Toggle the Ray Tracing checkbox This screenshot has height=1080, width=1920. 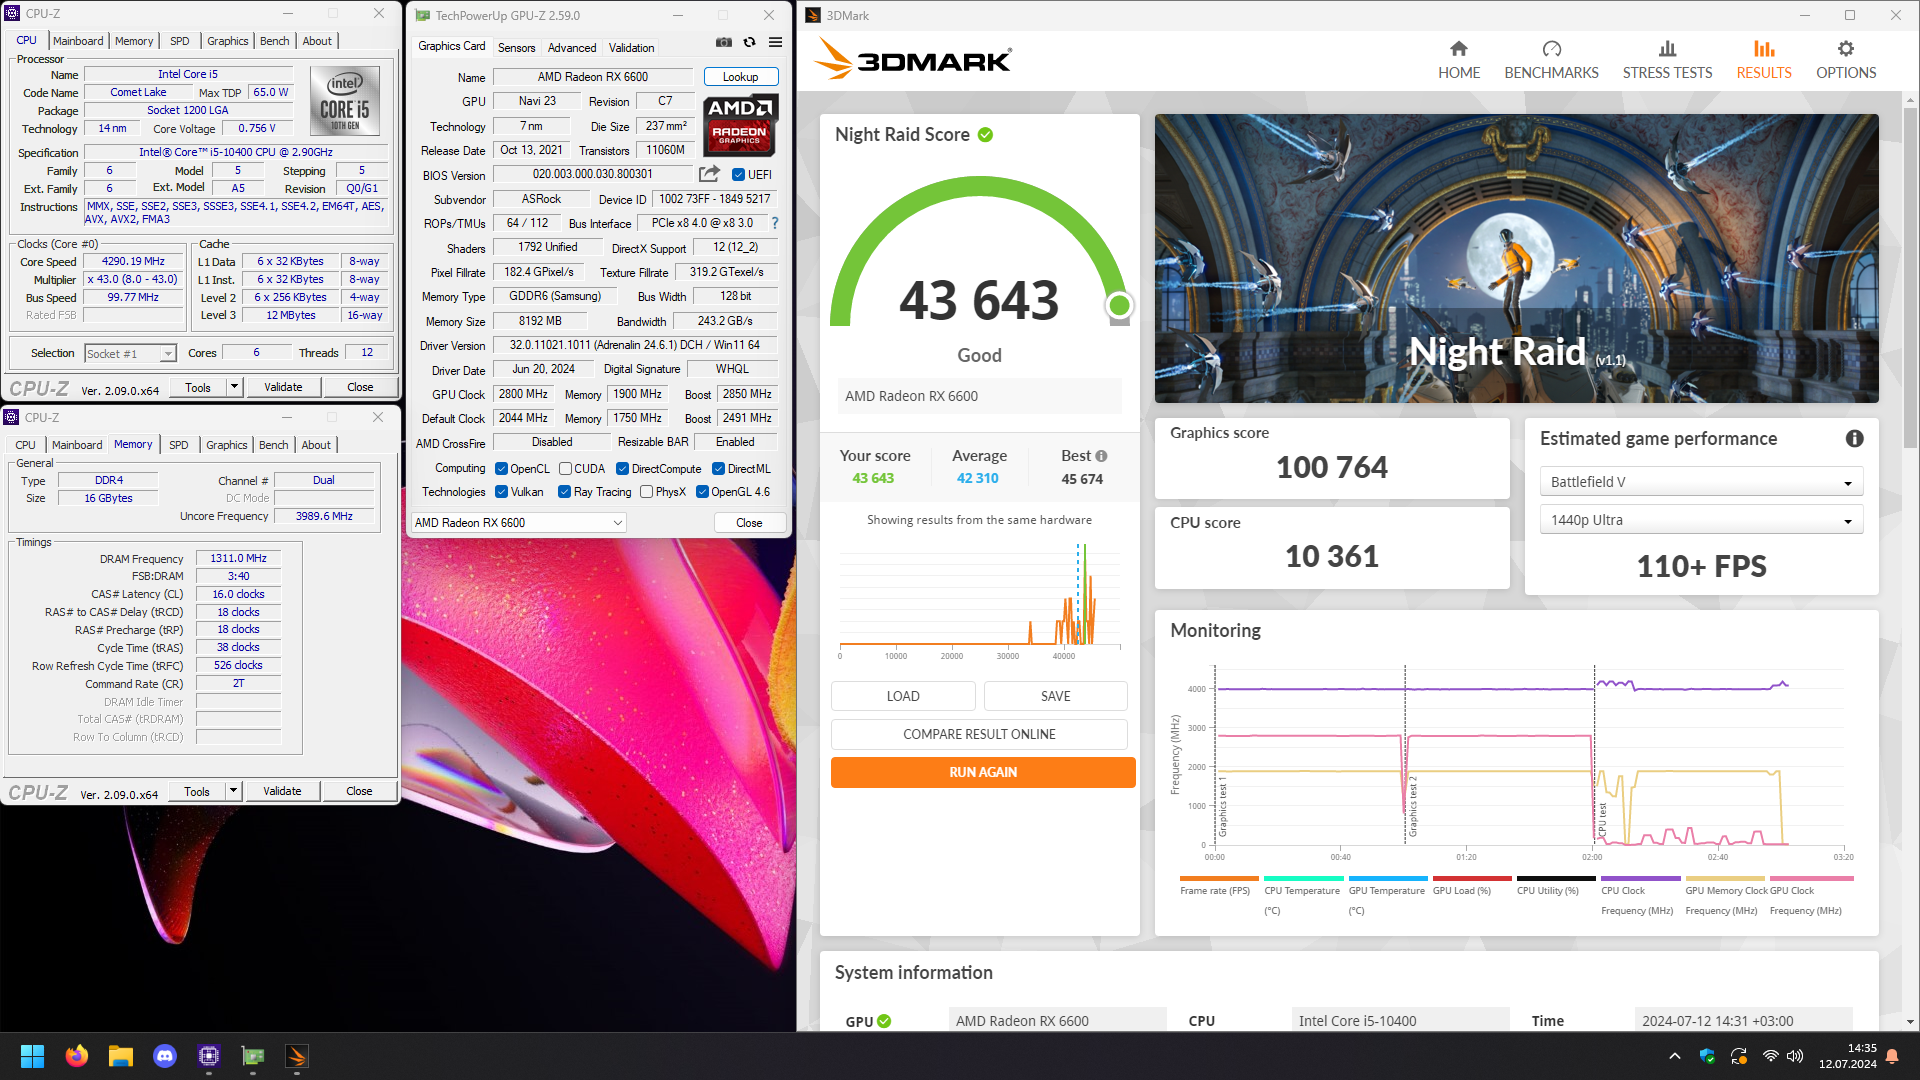coord(564,492)
